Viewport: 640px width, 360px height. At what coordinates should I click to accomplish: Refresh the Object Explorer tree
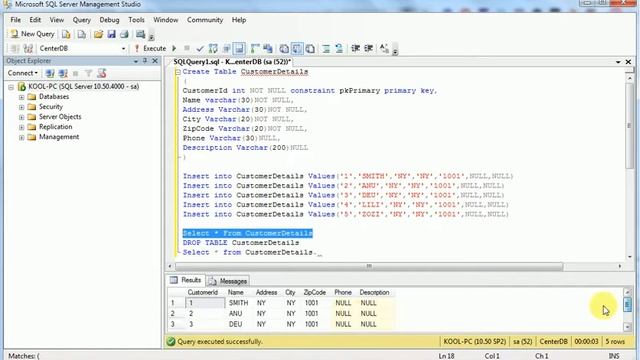click(102, 73)
